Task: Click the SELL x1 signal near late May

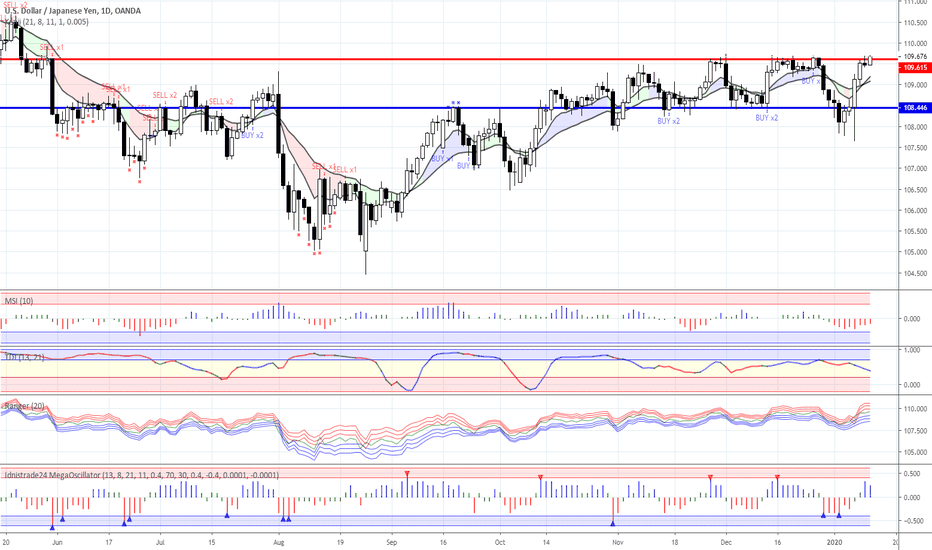Action: (x=51, y=47)
